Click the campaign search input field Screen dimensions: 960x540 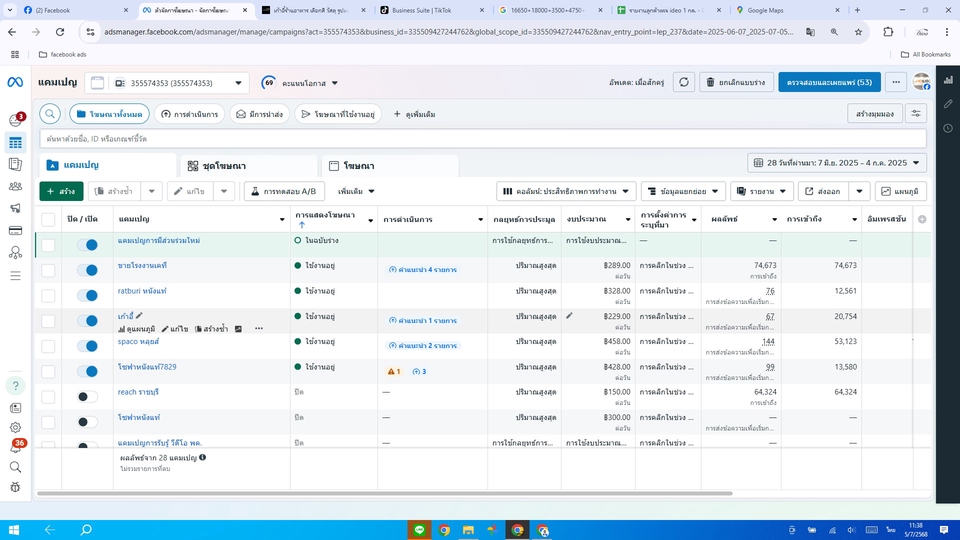tap(482, 139)
